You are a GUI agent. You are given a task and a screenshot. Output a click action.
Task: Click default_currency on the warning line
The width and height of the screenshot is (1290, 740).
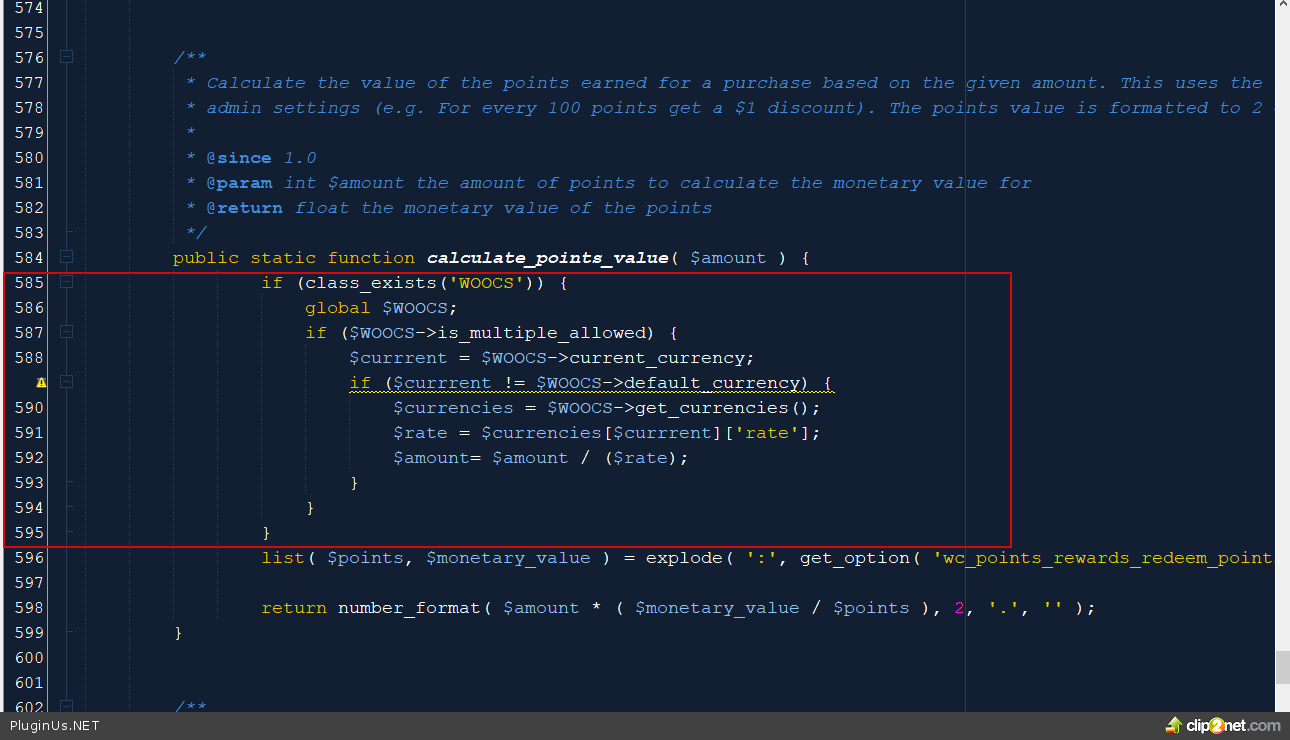(x=711, y=383)
